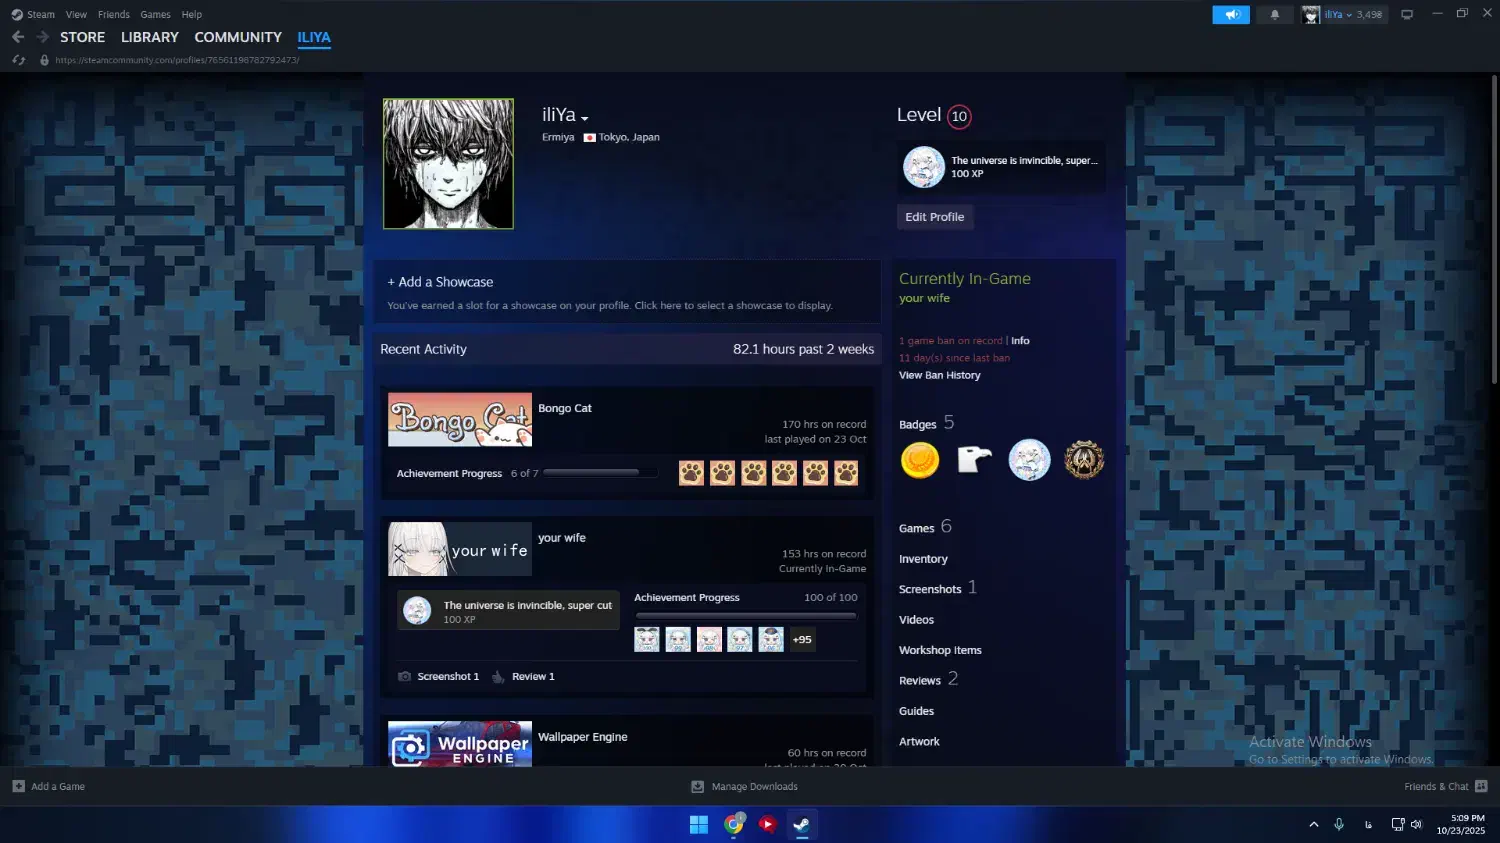Open the Steam app in the taskbar

tap(801, 824)
